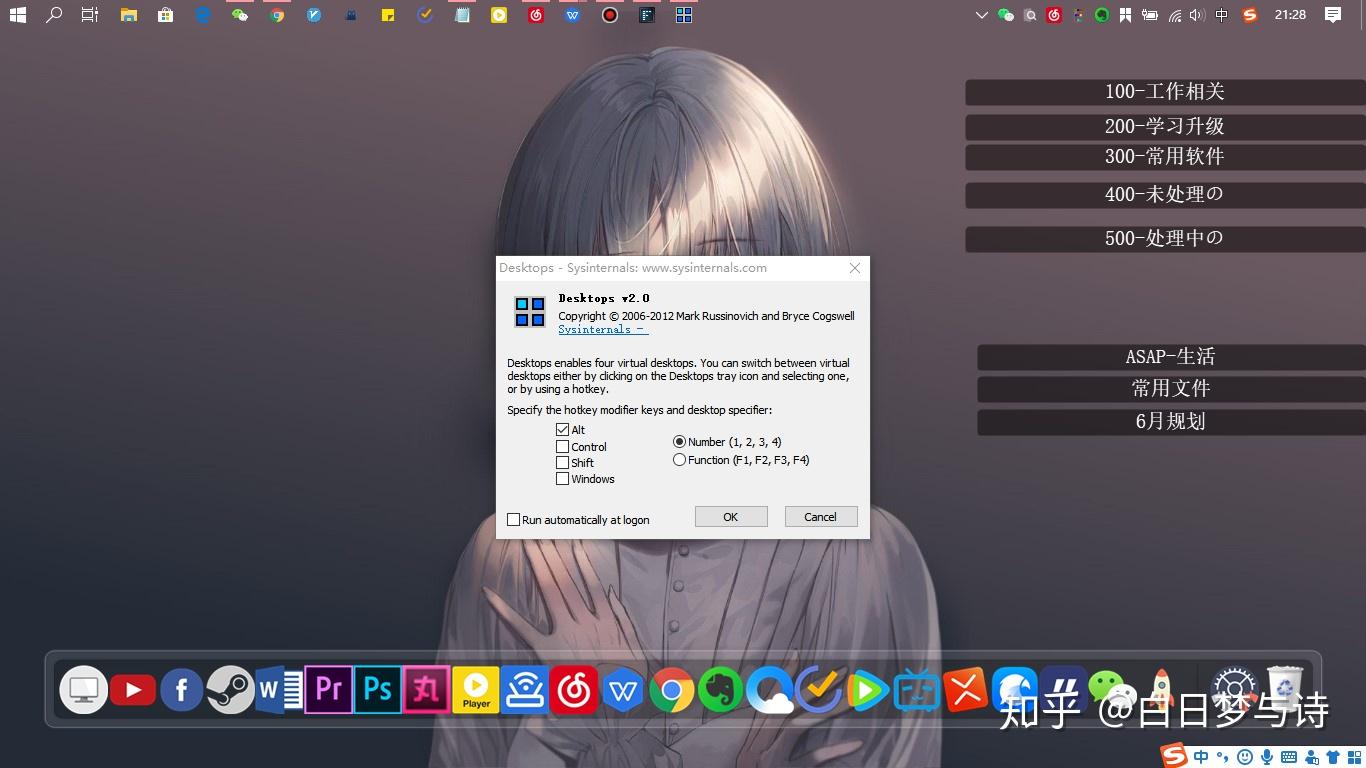Expand the hidden tray icons chevron
The width and height of the screenshot is (1366, 768).
[981, 15]
